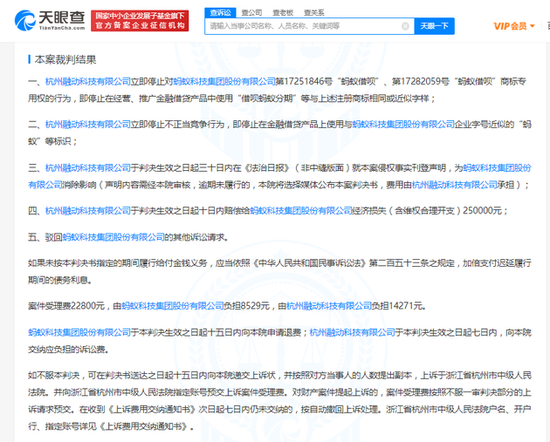Open 杭州融动科技有限公司 link before 承担 in item 三
This screenshot has height=442, width=550.
coord(454,185)
